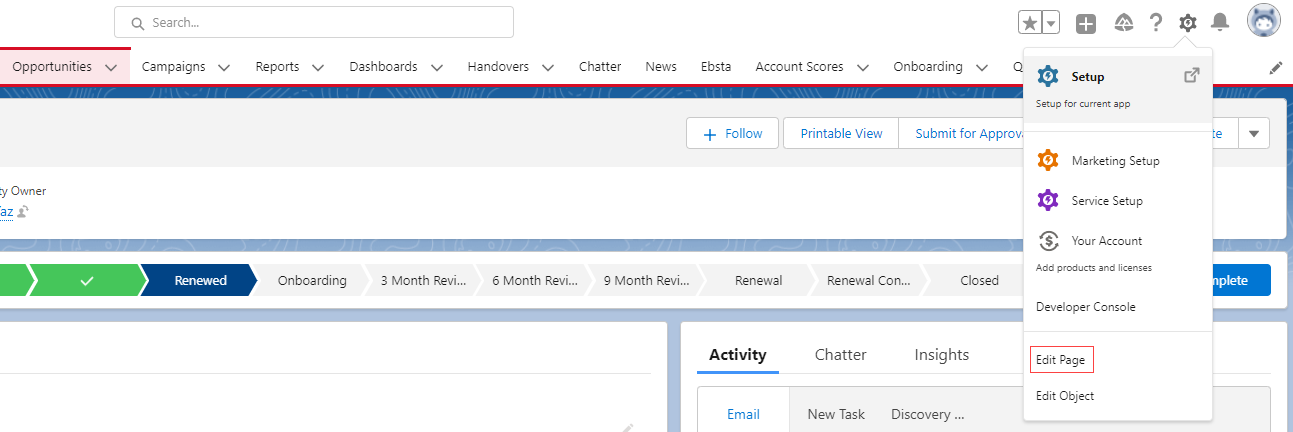Click the Follow button
The image size is (1293, 432).
[x=732, y=133]
